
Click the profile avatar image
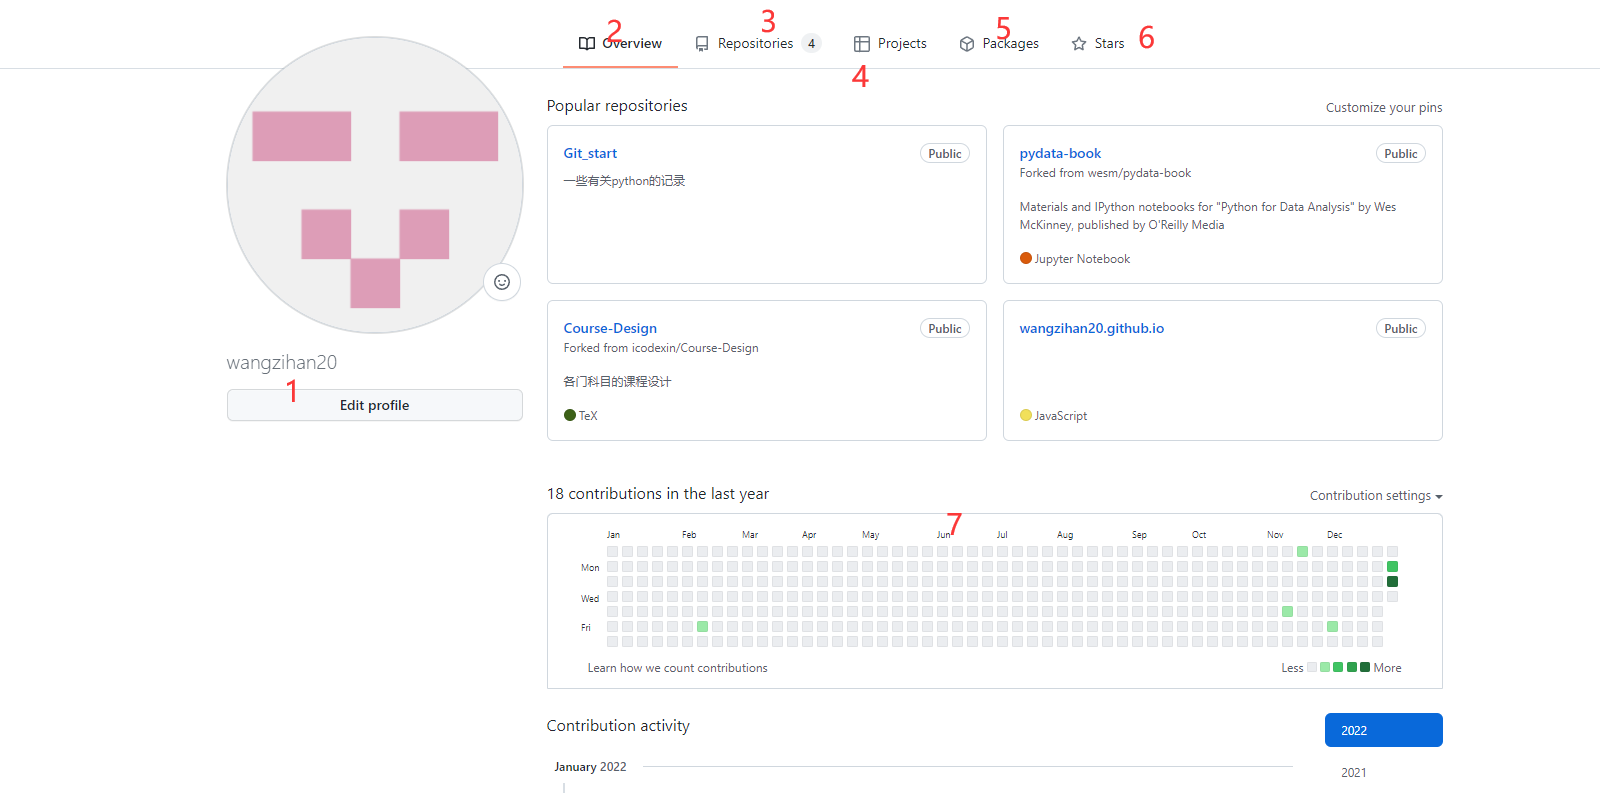tap(375, 185)
